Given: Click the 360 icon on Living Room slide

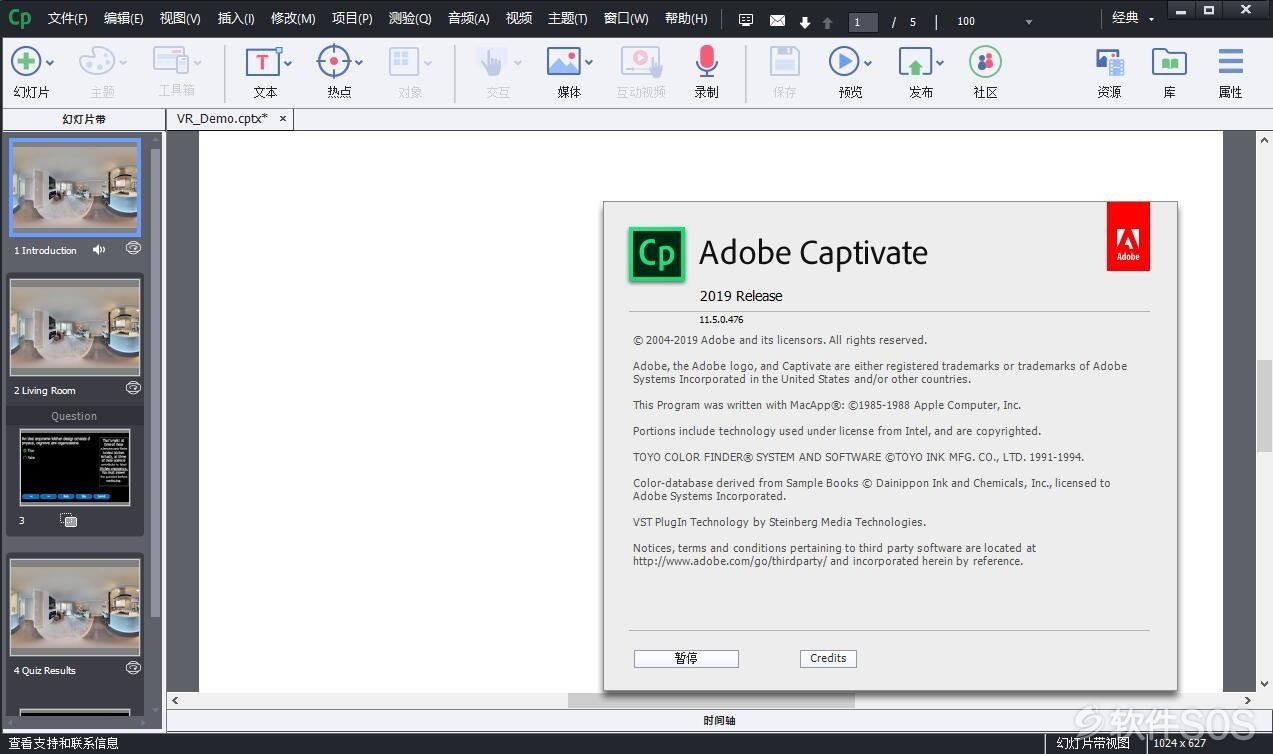Looking at the screenshot, I should [133, 388].
